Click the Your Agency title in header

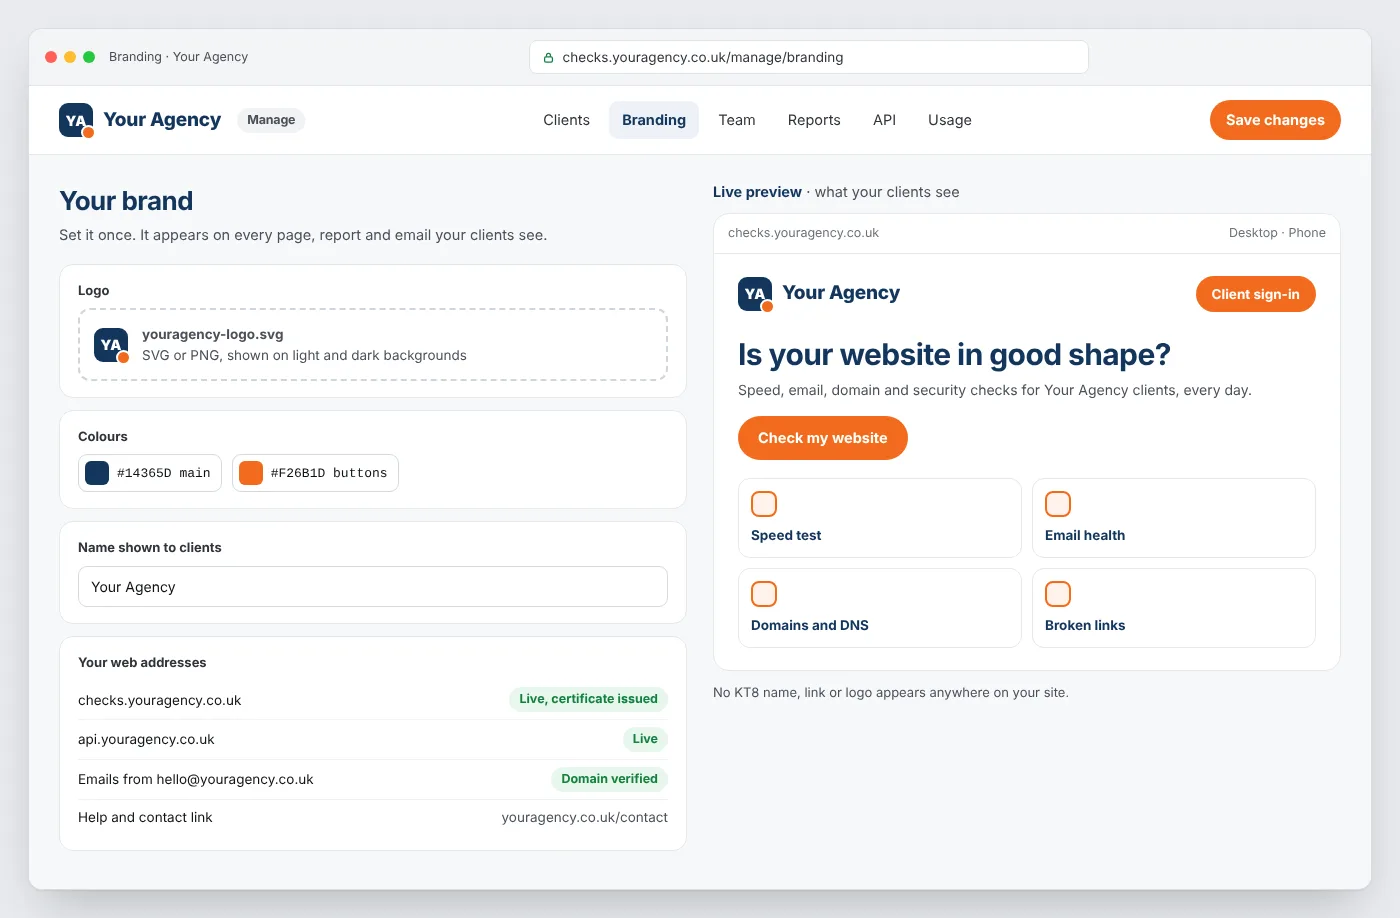tap(162, 120)
